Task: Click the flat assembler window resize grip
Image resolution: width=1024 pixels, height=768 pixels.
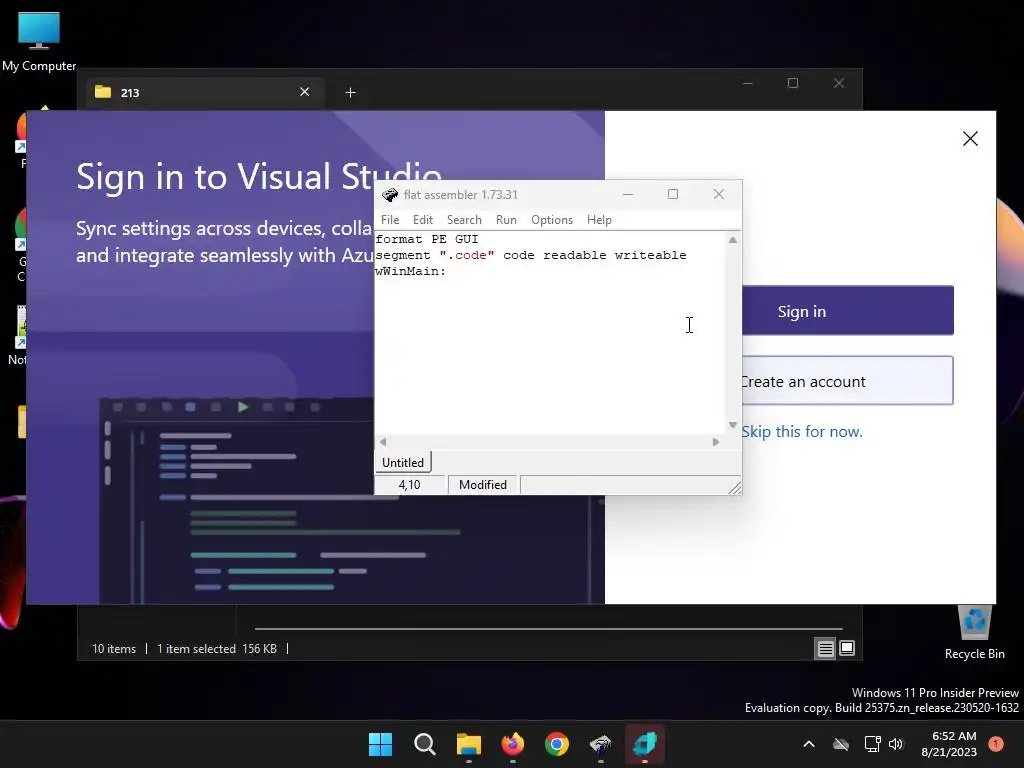Action: (735, 487)
